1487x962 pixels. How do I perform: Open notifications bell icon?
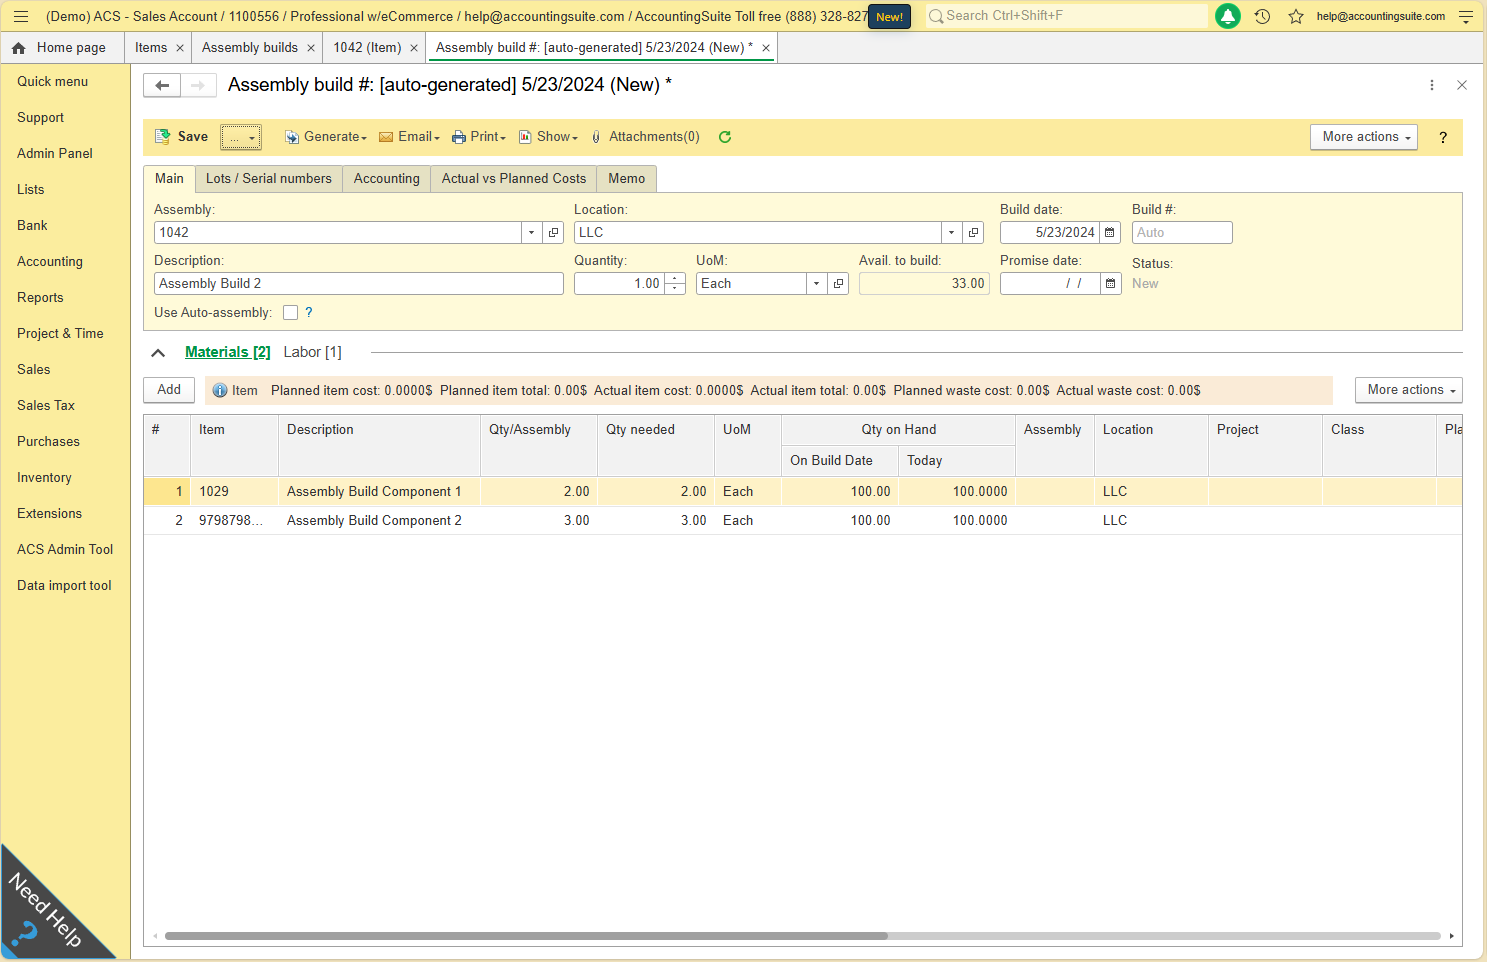[1228, 16]
